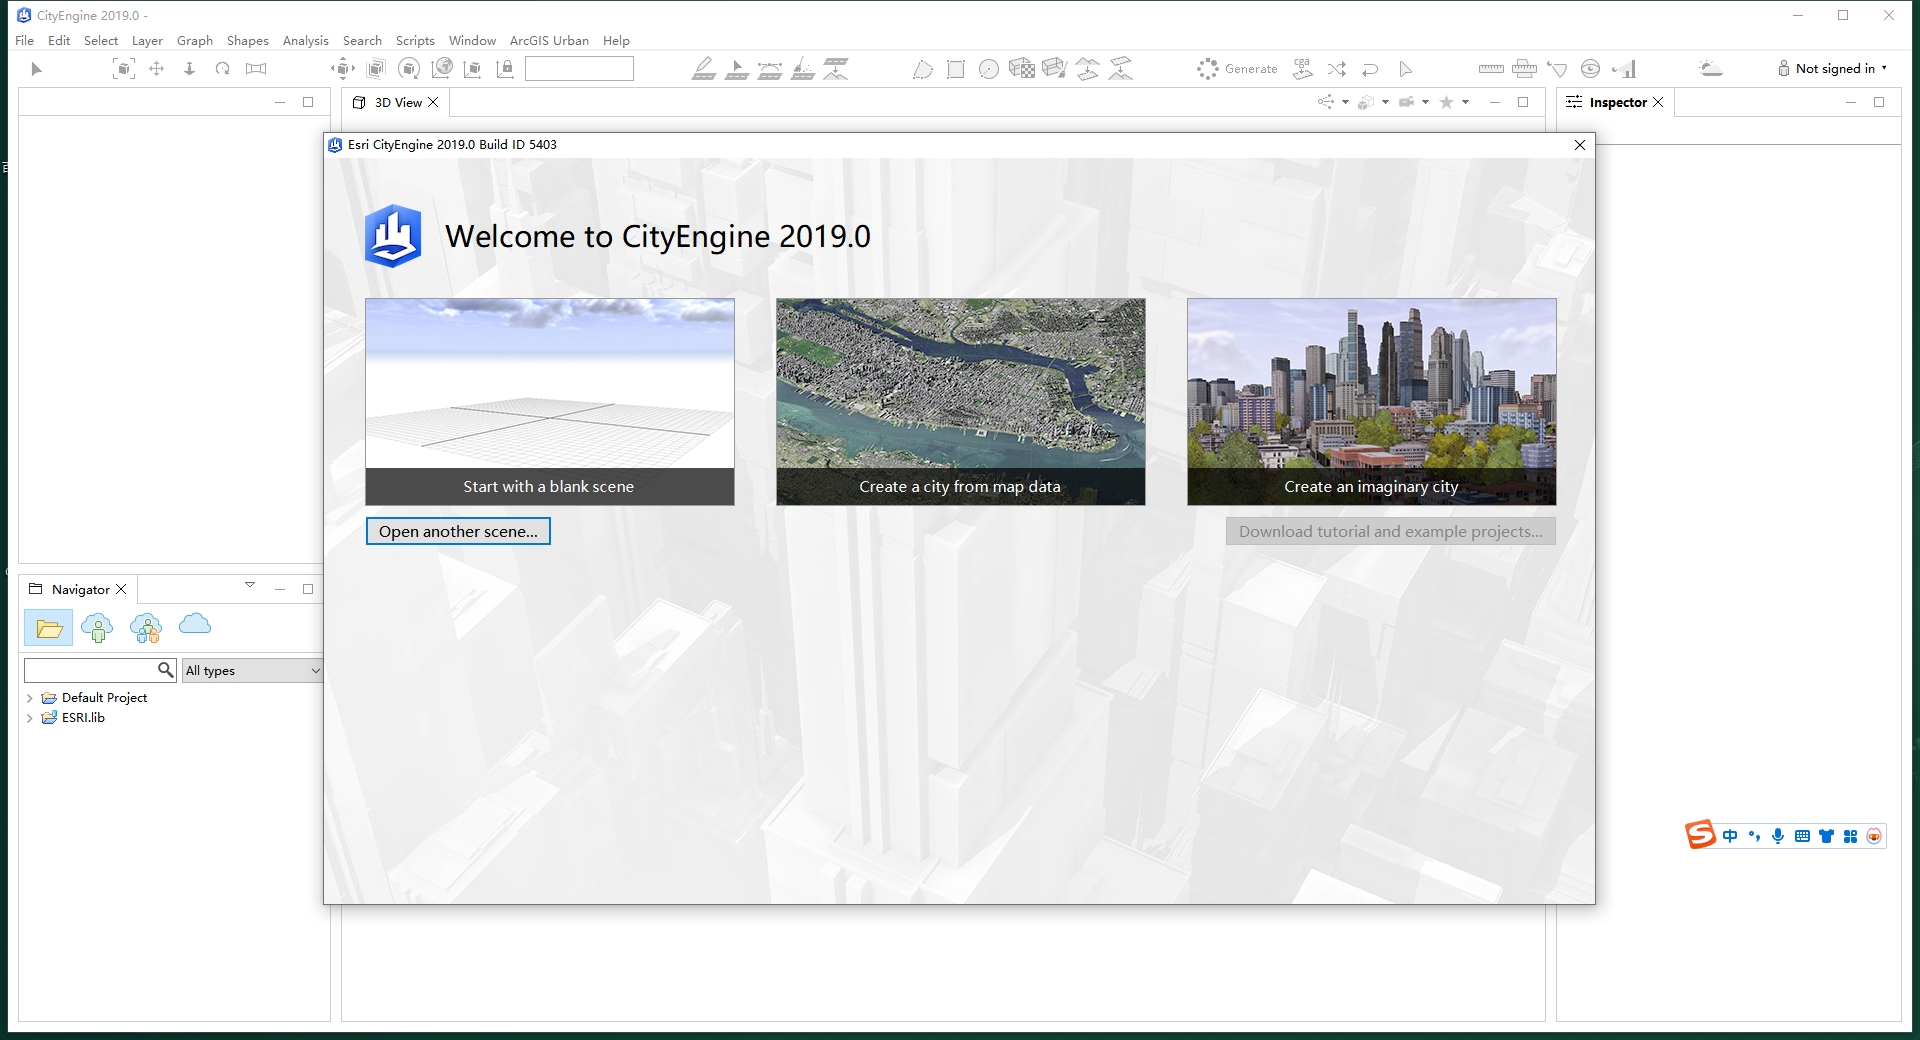Image resolution: width=1920 pixels, height=1040 pixels.
Task: Click the Navigator My Content cloud icon
Action: pyautogui.click(x=97, y=628)
